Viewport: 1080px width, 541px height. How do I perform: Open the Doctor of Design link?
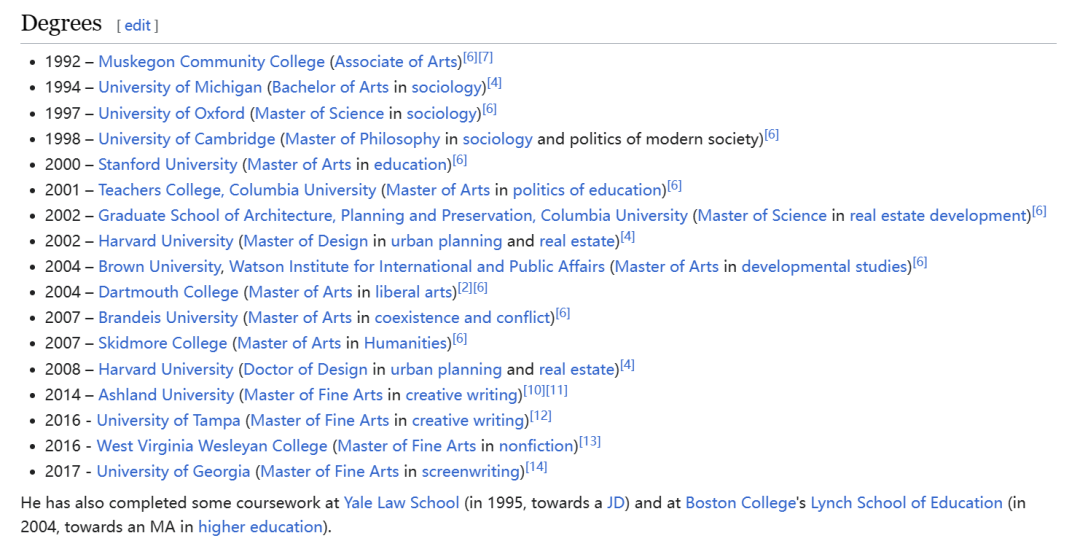point(305,369)
